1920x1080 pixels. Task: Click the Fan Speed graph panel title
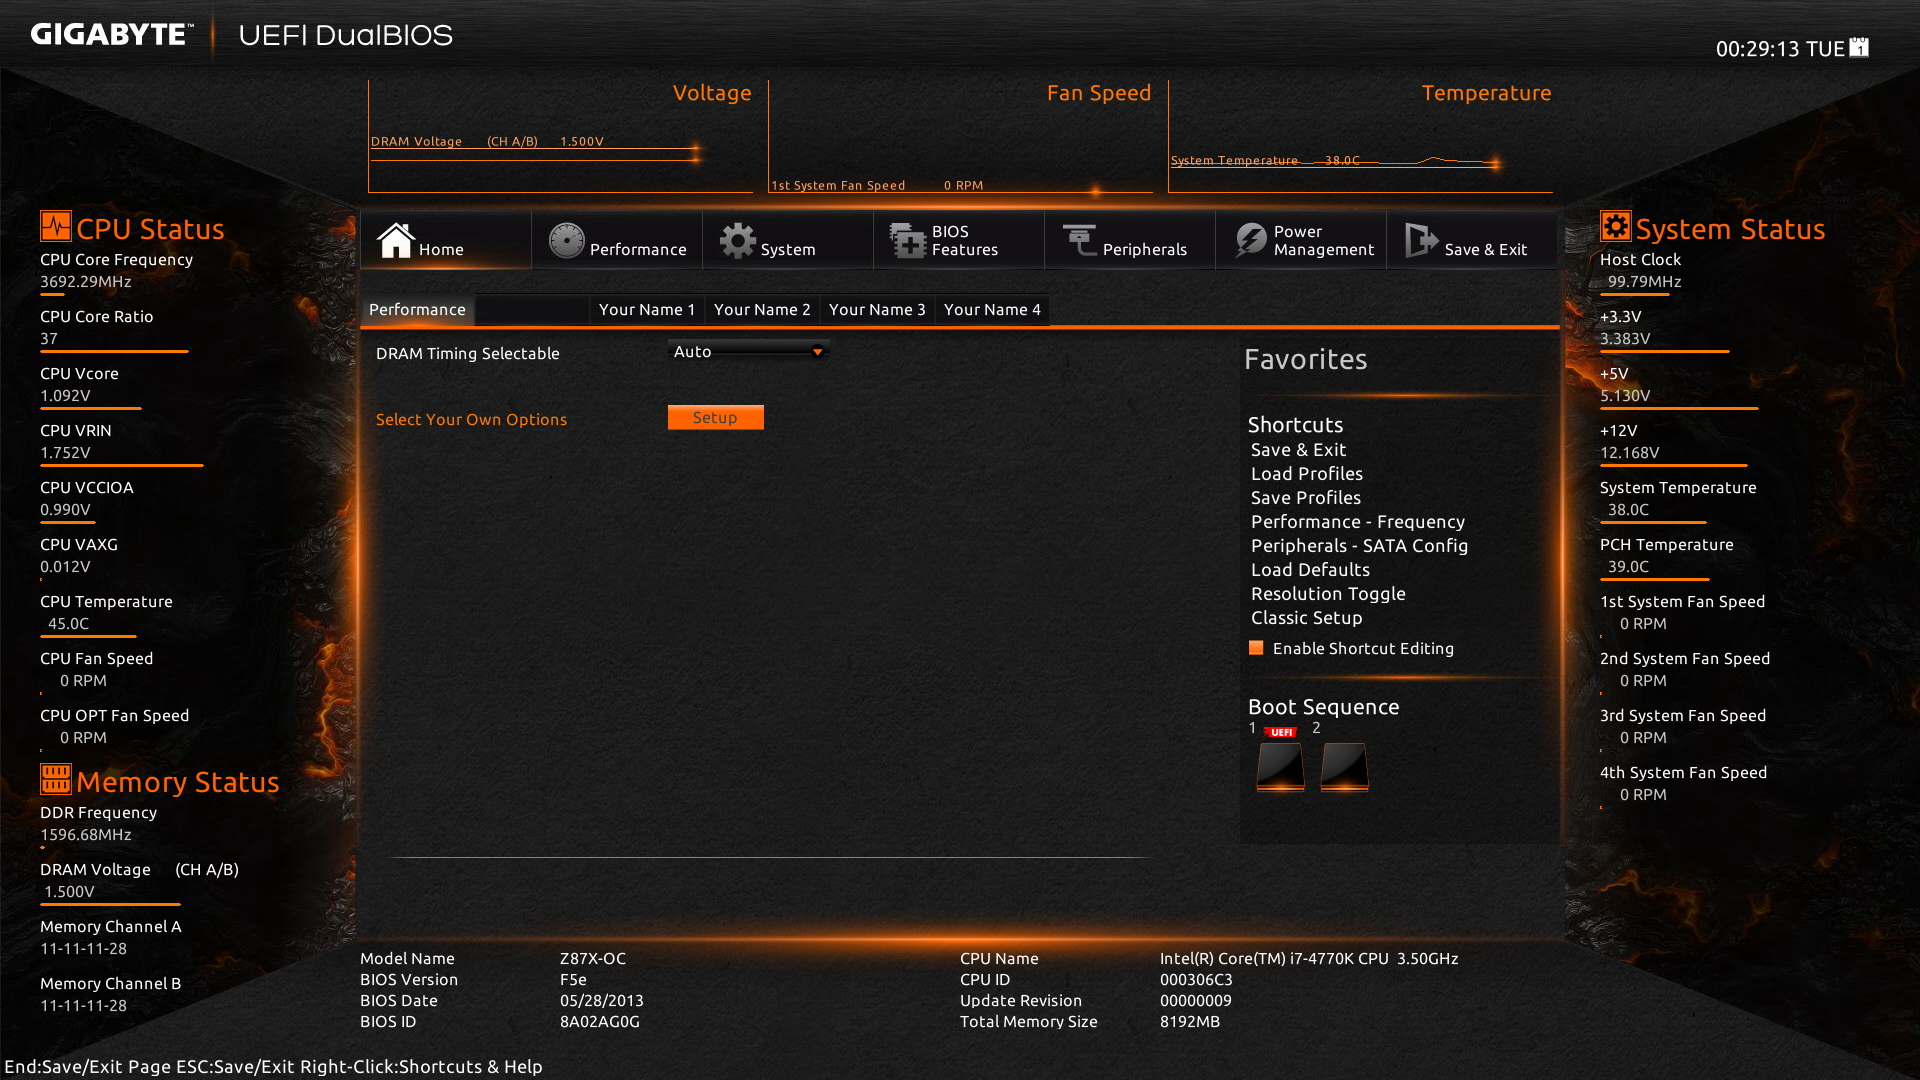[1099, 92]
